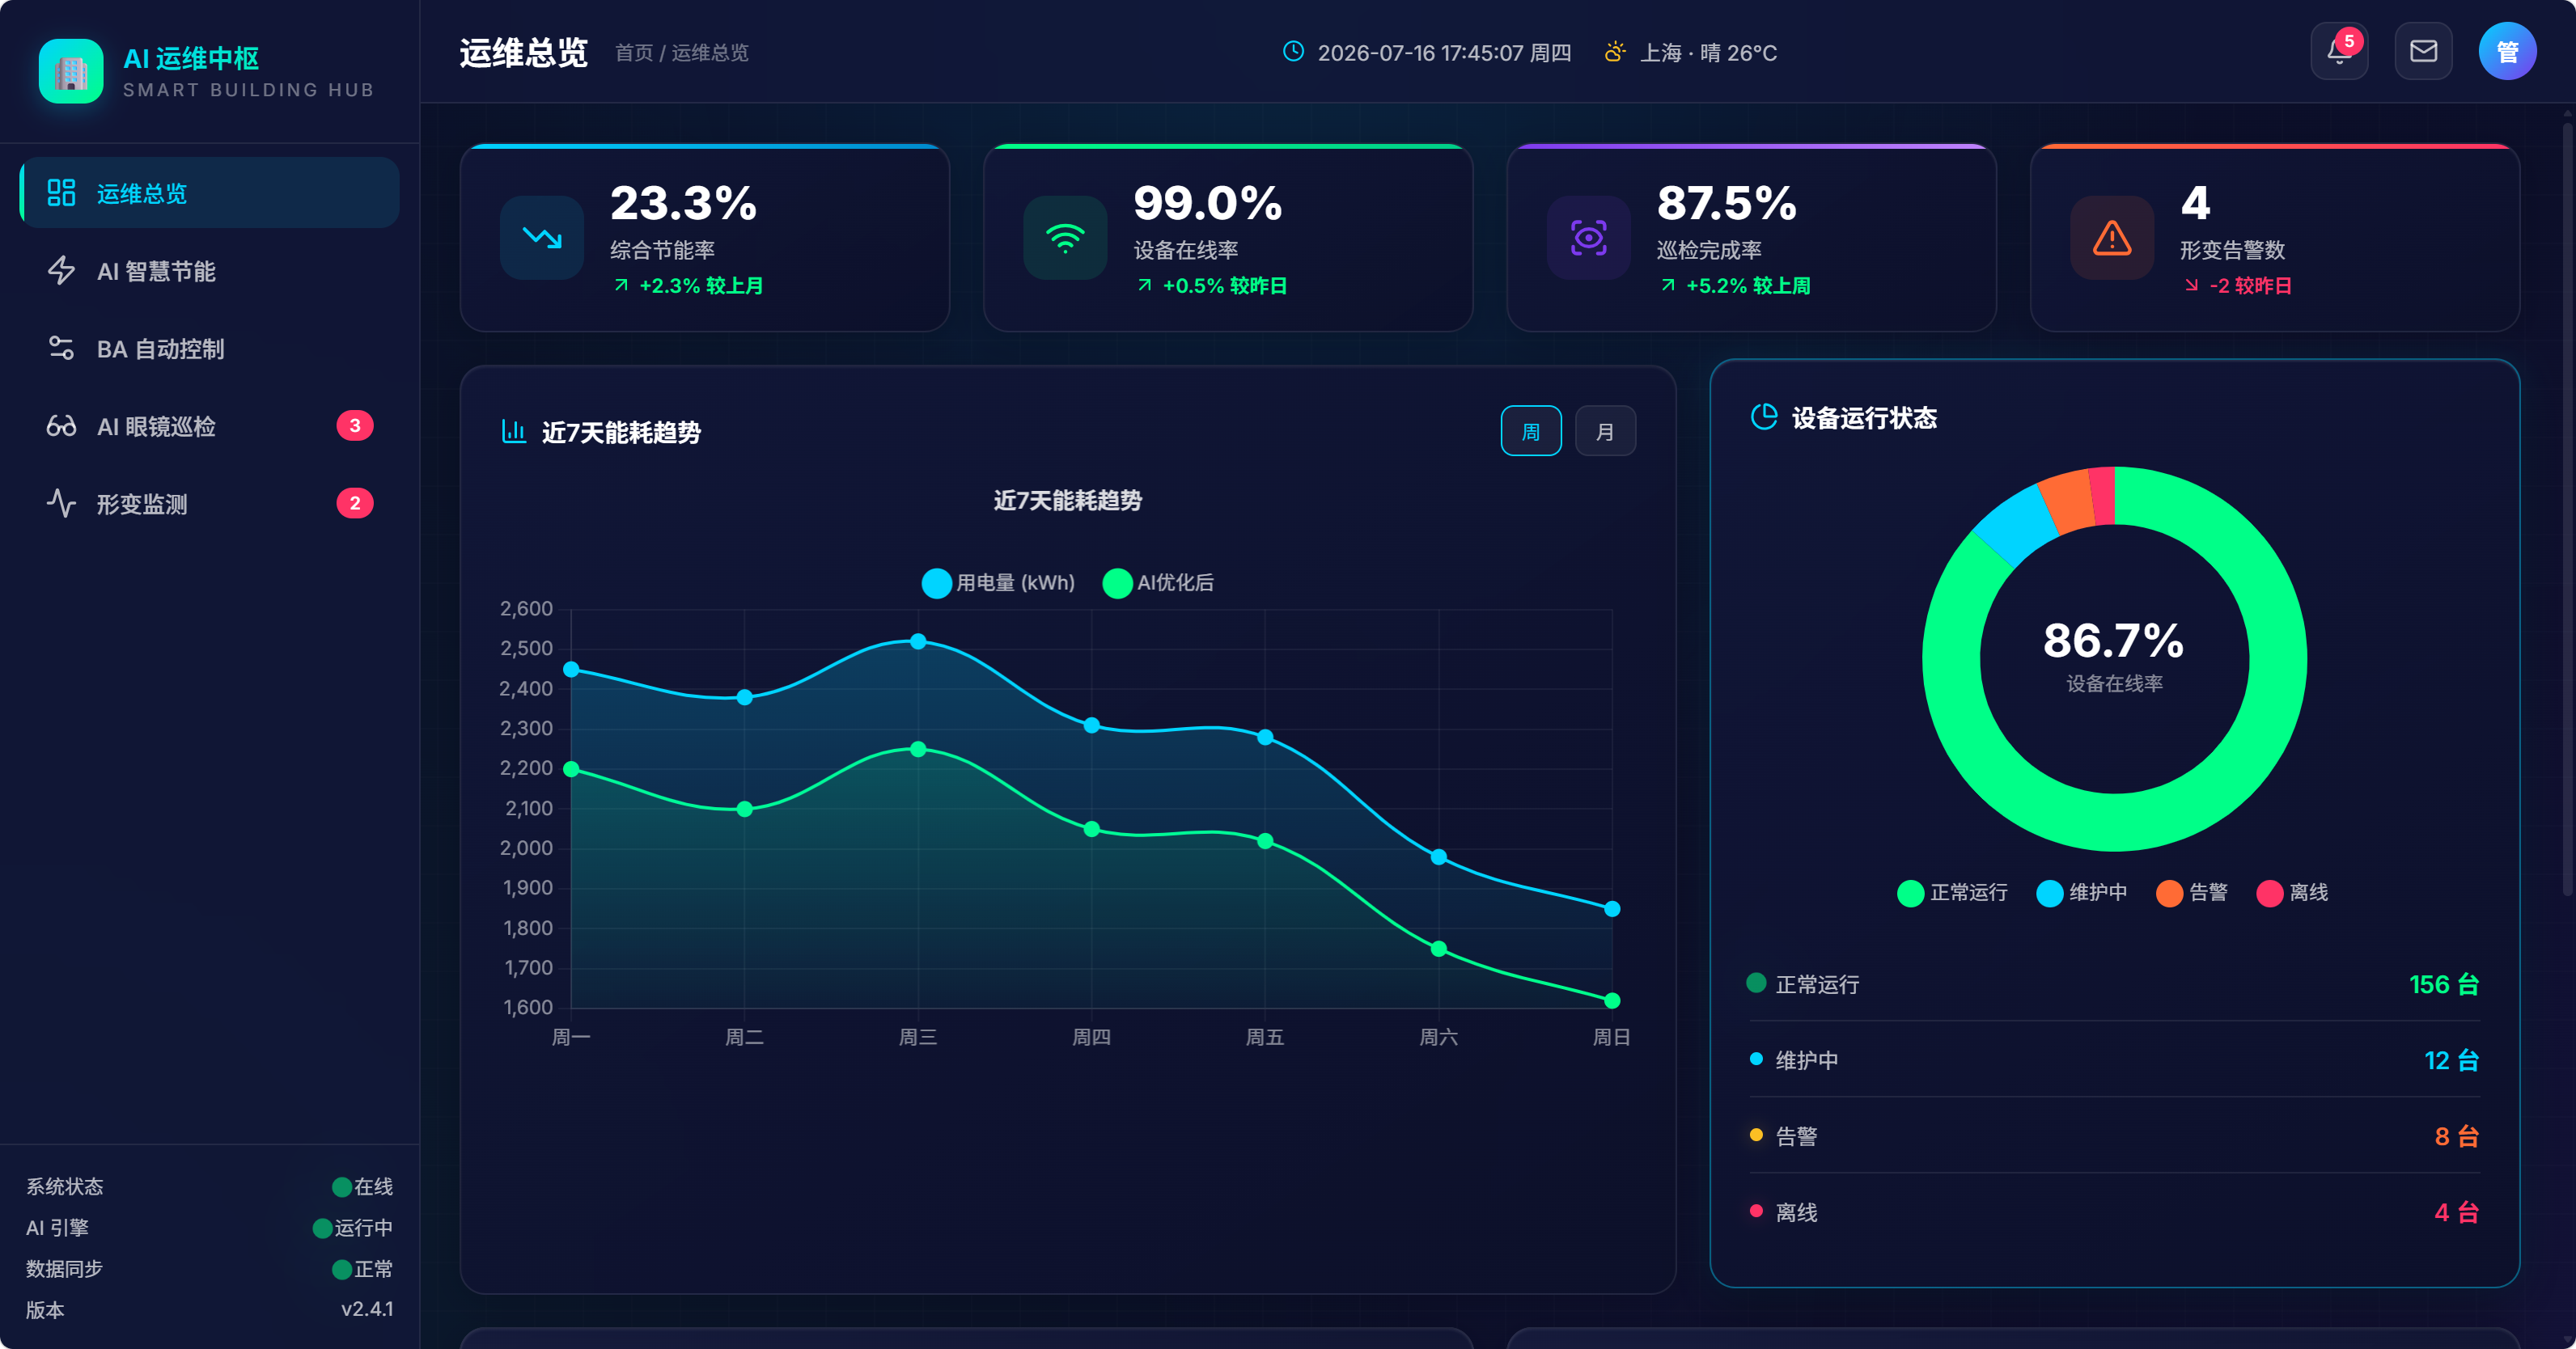Switch energy chart to 月 view
This screenshot has width=2576, height=1349.
1605,431
